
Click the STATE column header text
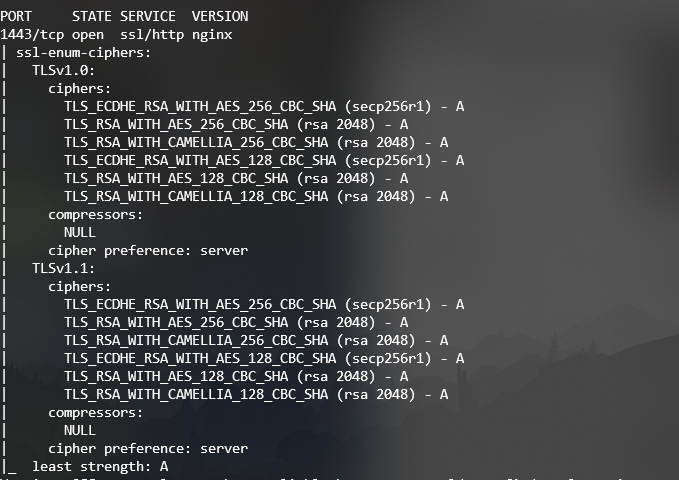coord(92,16)
